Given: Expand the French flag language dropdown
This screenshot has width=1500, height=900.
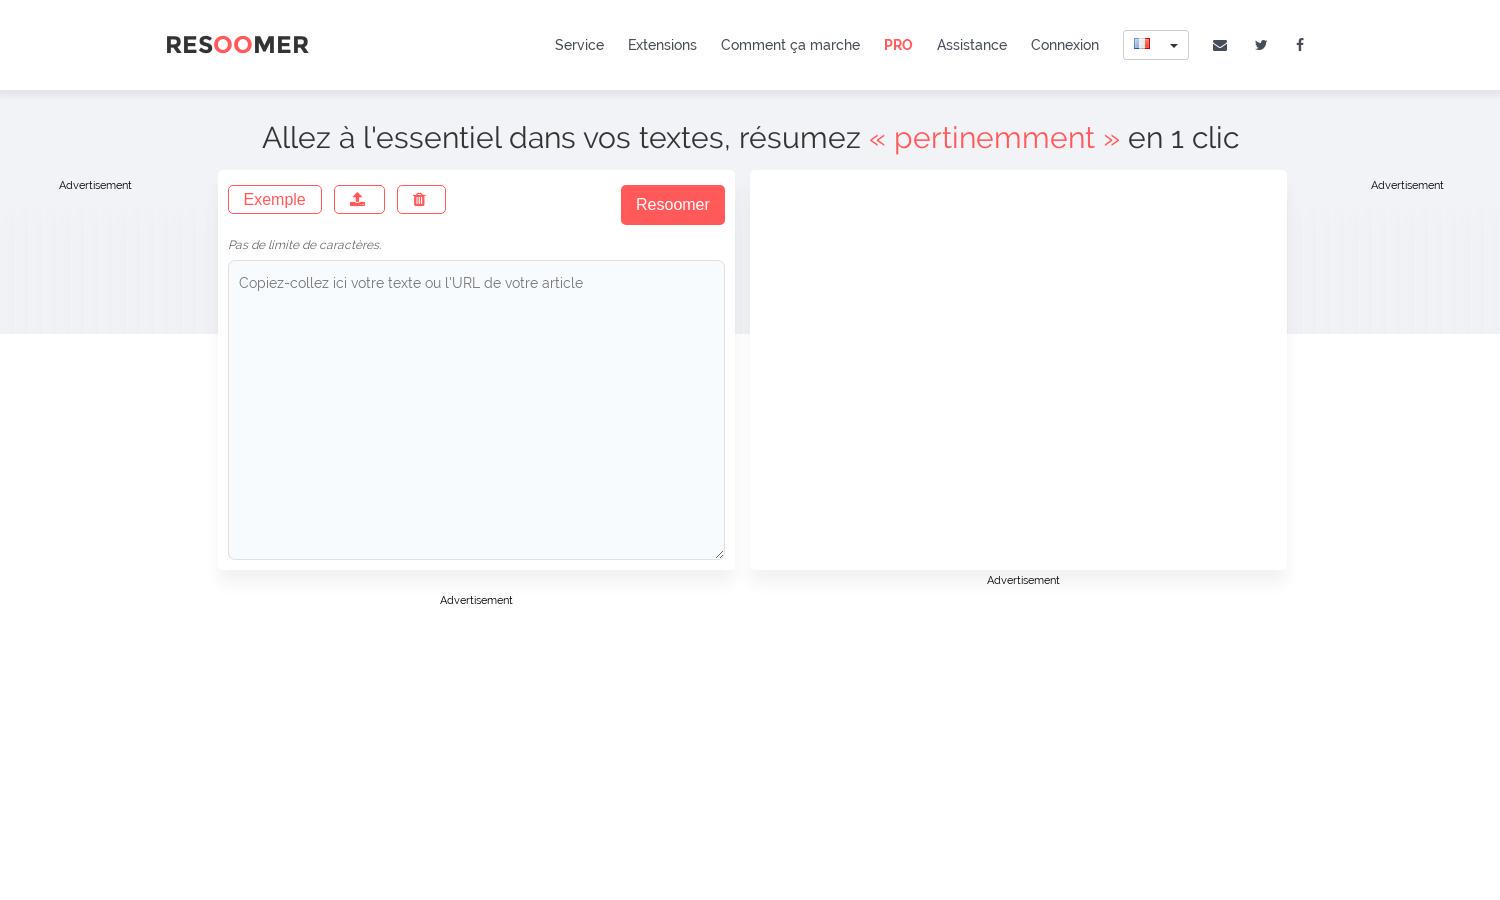Looking at the screenshot, I should [x=1156, y=45].
